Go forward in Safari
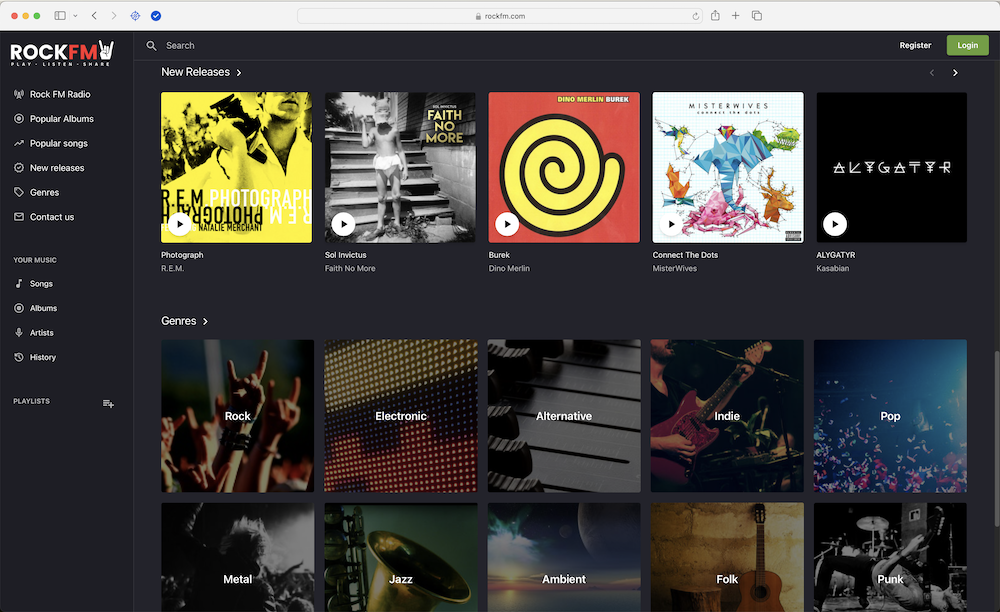1000x612 pixels. point(114,16)
